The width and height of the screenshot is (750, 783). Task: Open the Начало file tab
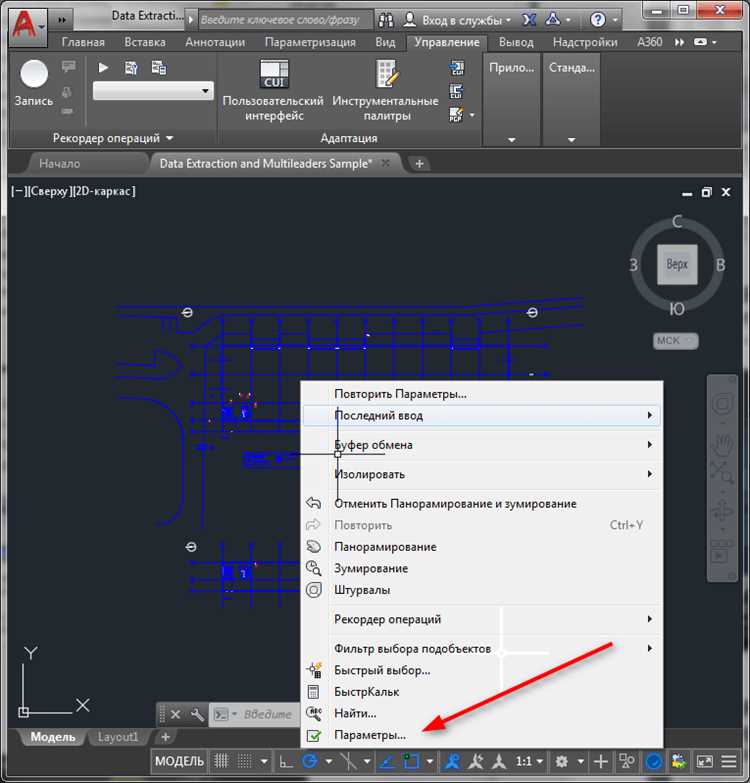point(85,163)
